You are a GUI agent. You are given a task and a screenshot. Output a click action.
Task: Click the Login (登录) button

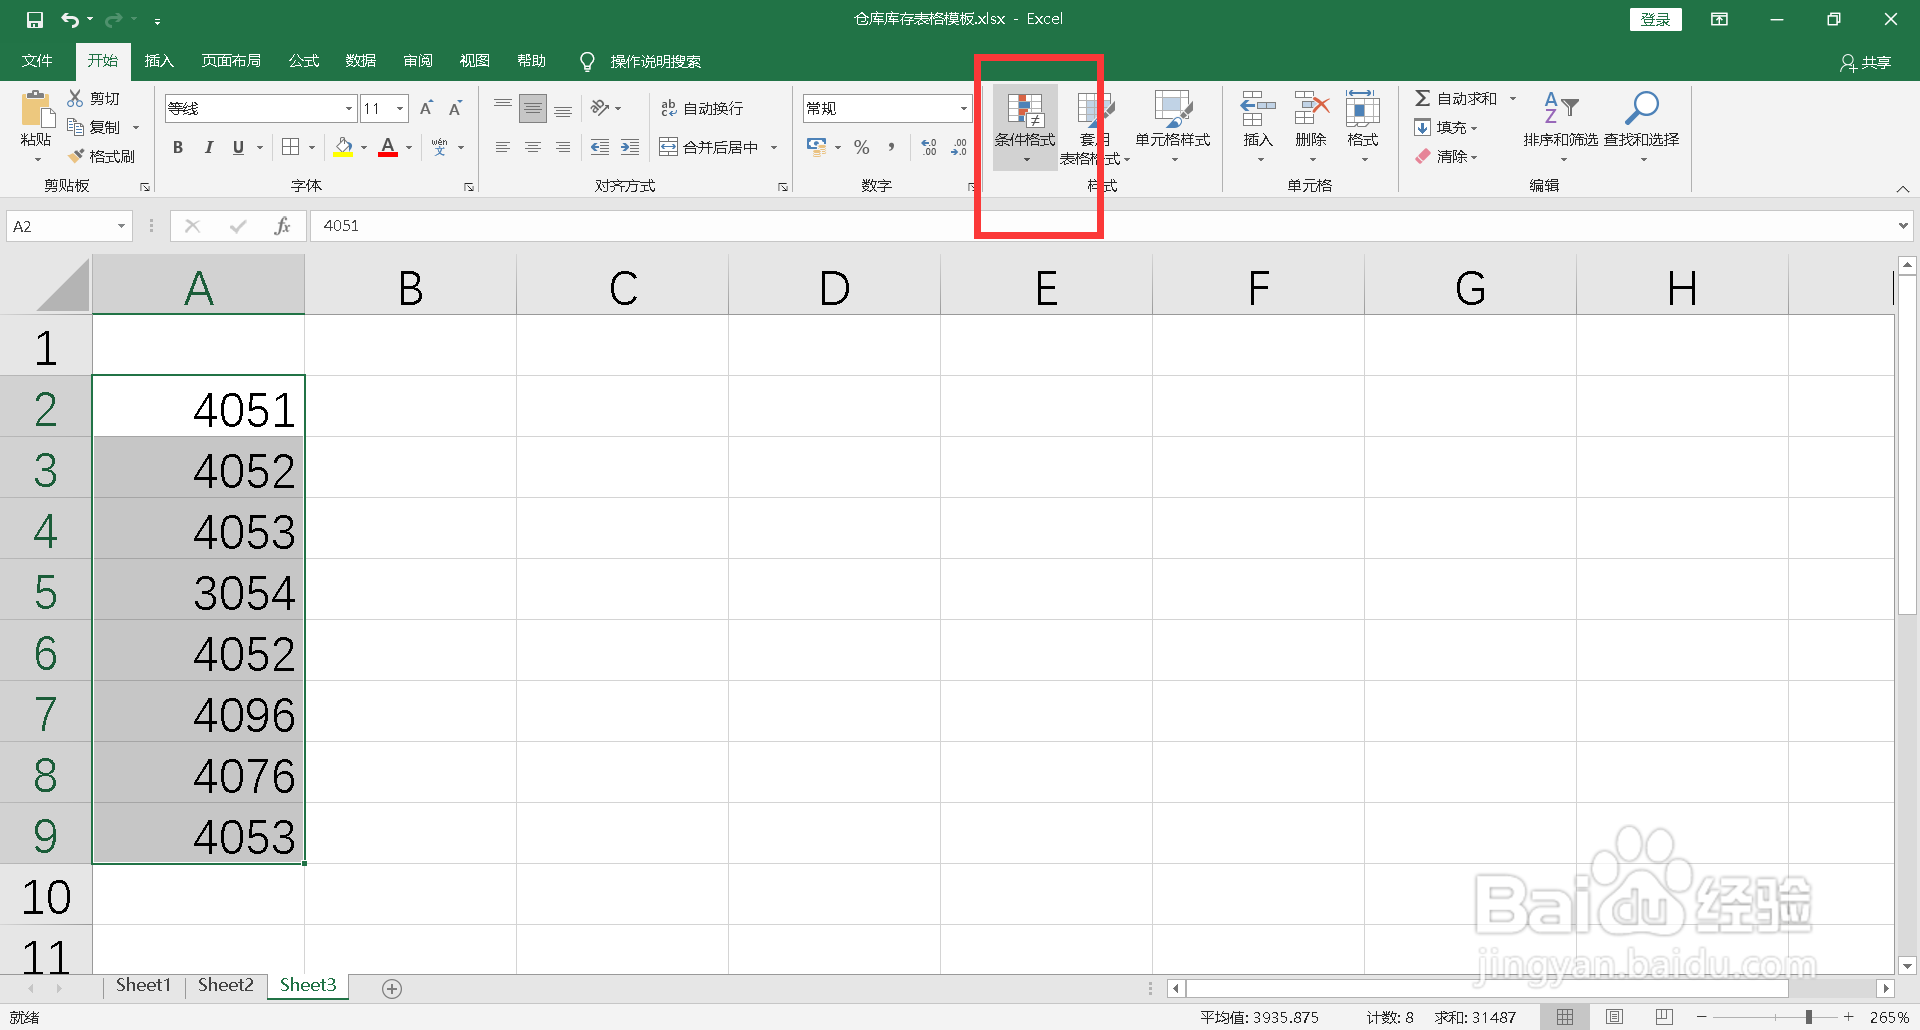(1655, 19)
